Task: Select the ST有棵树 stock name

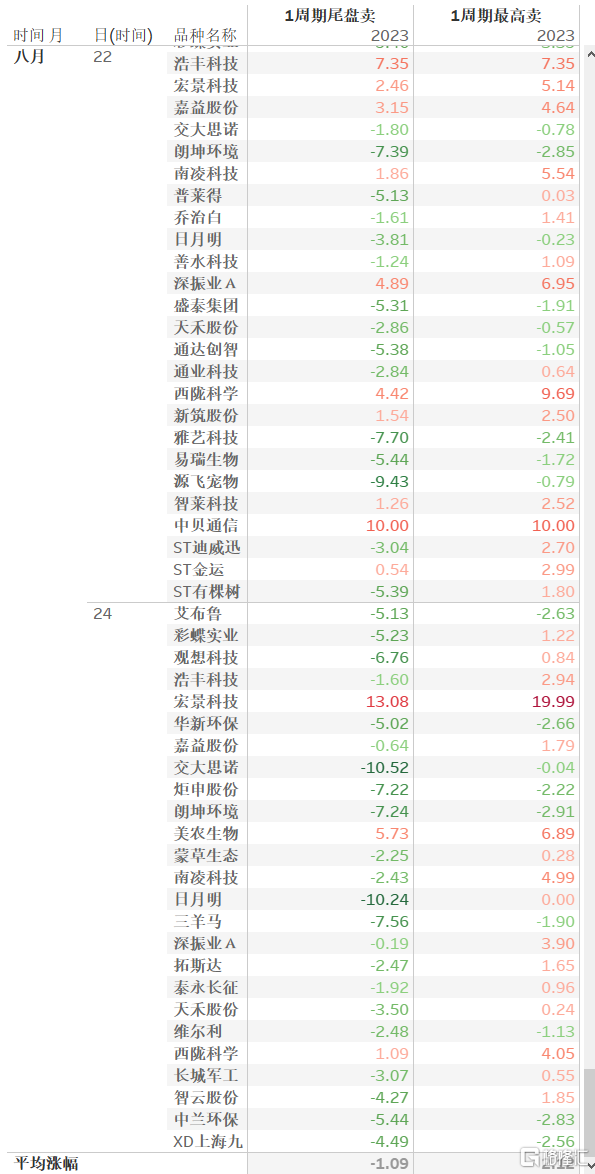Action: click(208, 591)
